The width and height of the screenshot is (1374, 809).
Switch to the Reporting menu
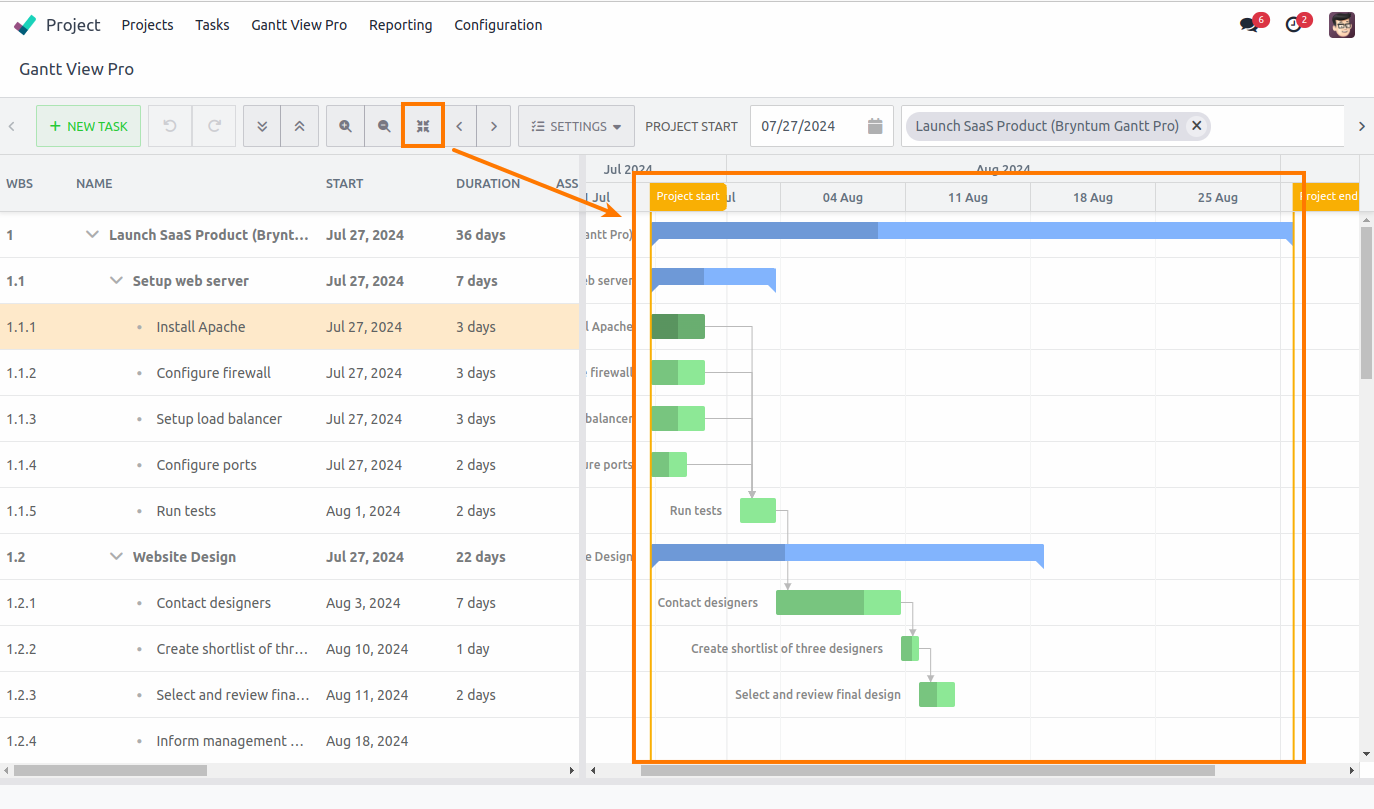(x=400, y=25)
